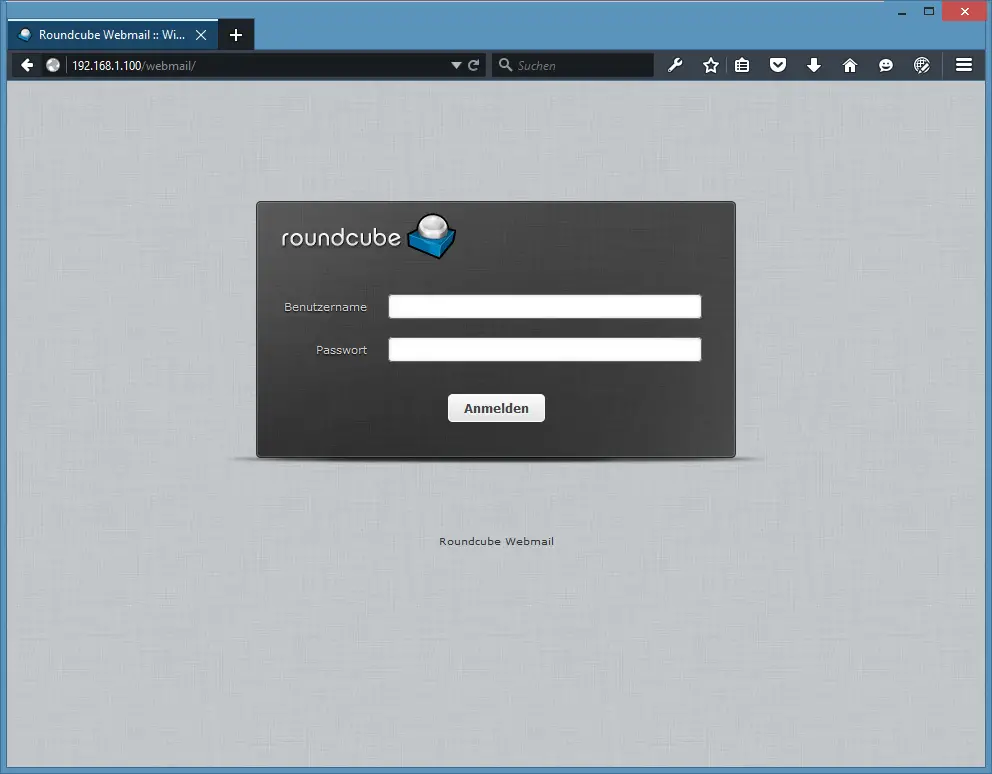This screenshot has height=774, width=992.
Task: Click the browser back arrow button
Action: tap(27, 65)
